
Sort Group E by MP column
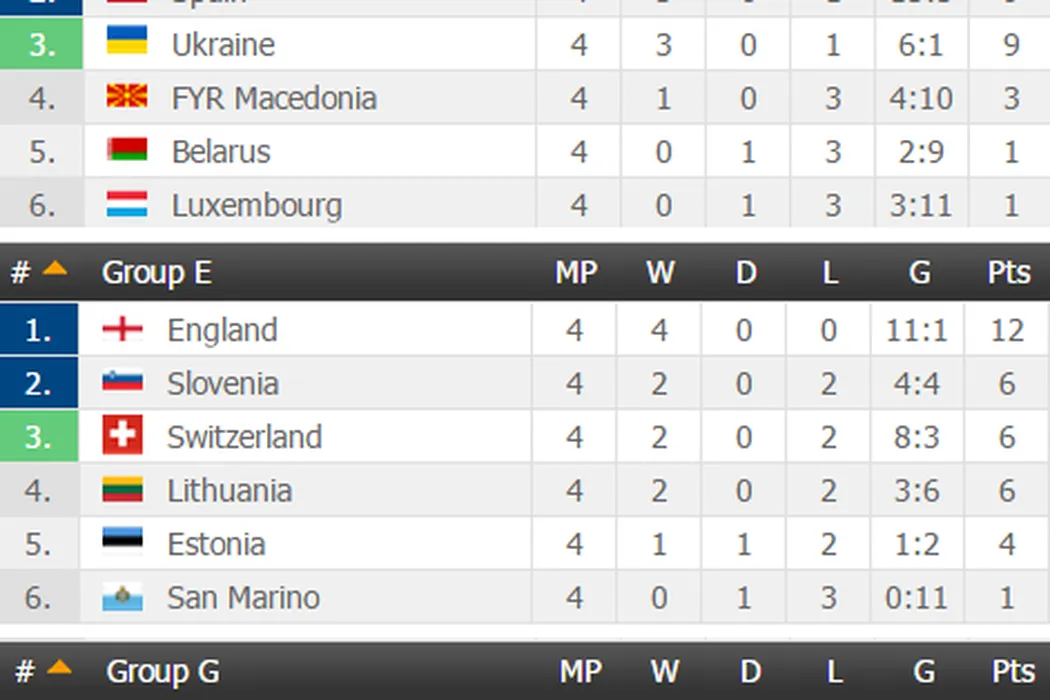click(x=576, y=273)
